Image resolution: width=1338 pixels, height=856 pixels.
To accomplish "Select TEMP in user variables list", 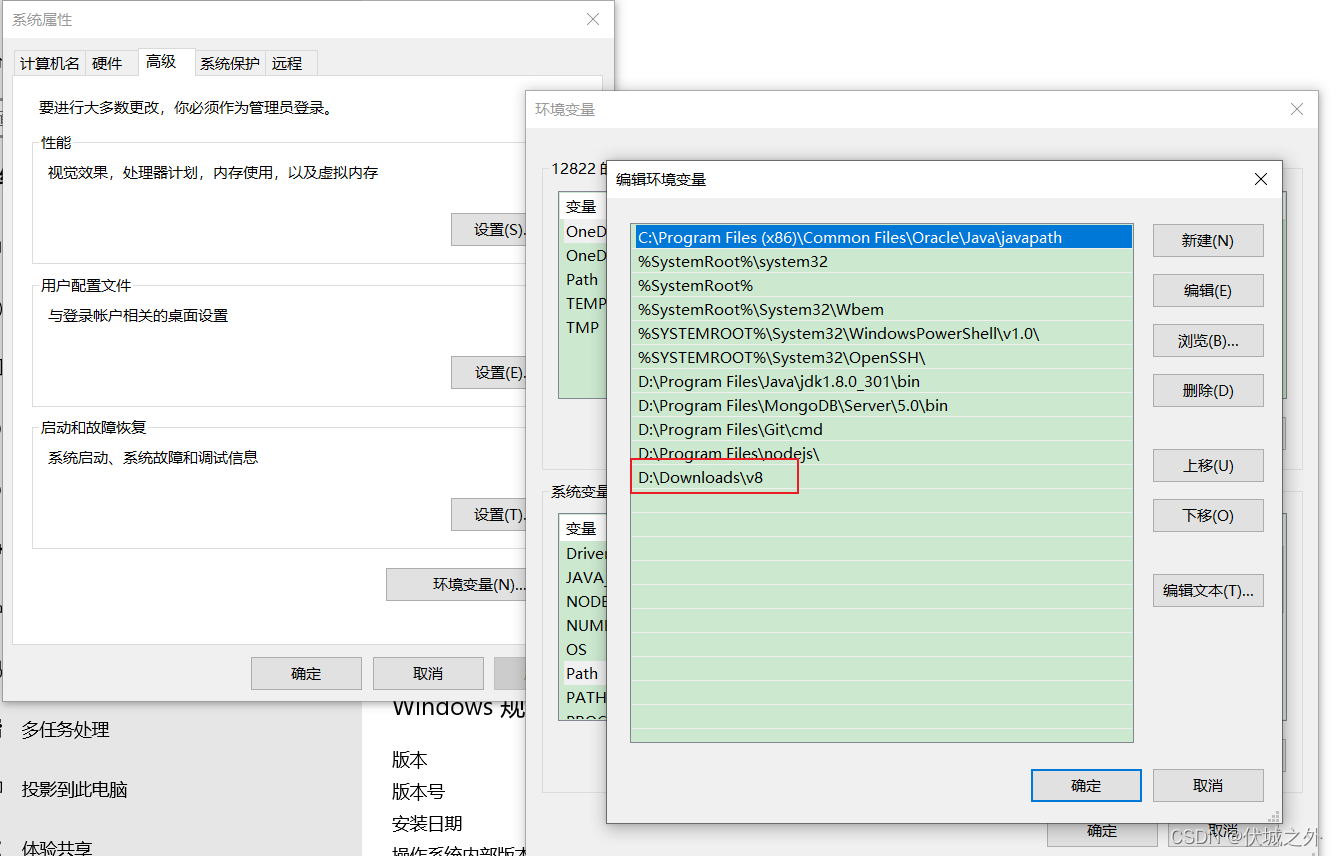I will point(584,304).
